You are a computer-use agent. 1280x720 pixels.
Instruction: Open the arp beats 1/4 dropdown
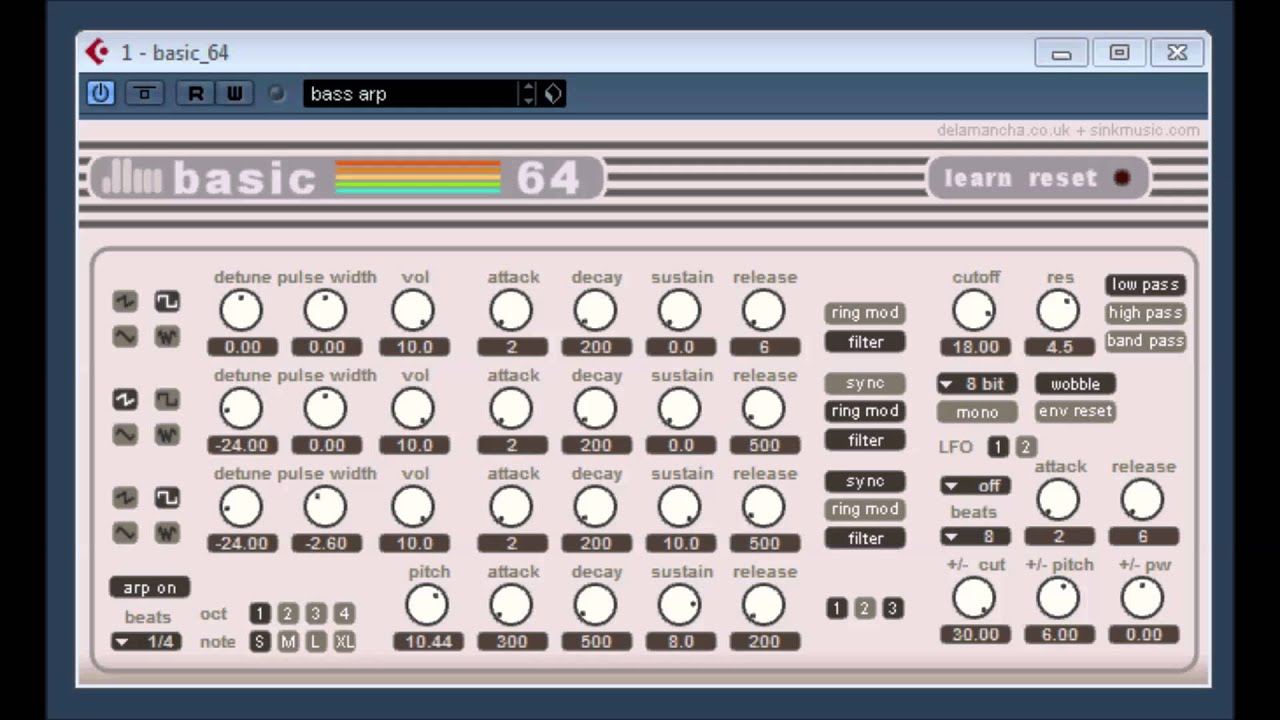point(146,642)
